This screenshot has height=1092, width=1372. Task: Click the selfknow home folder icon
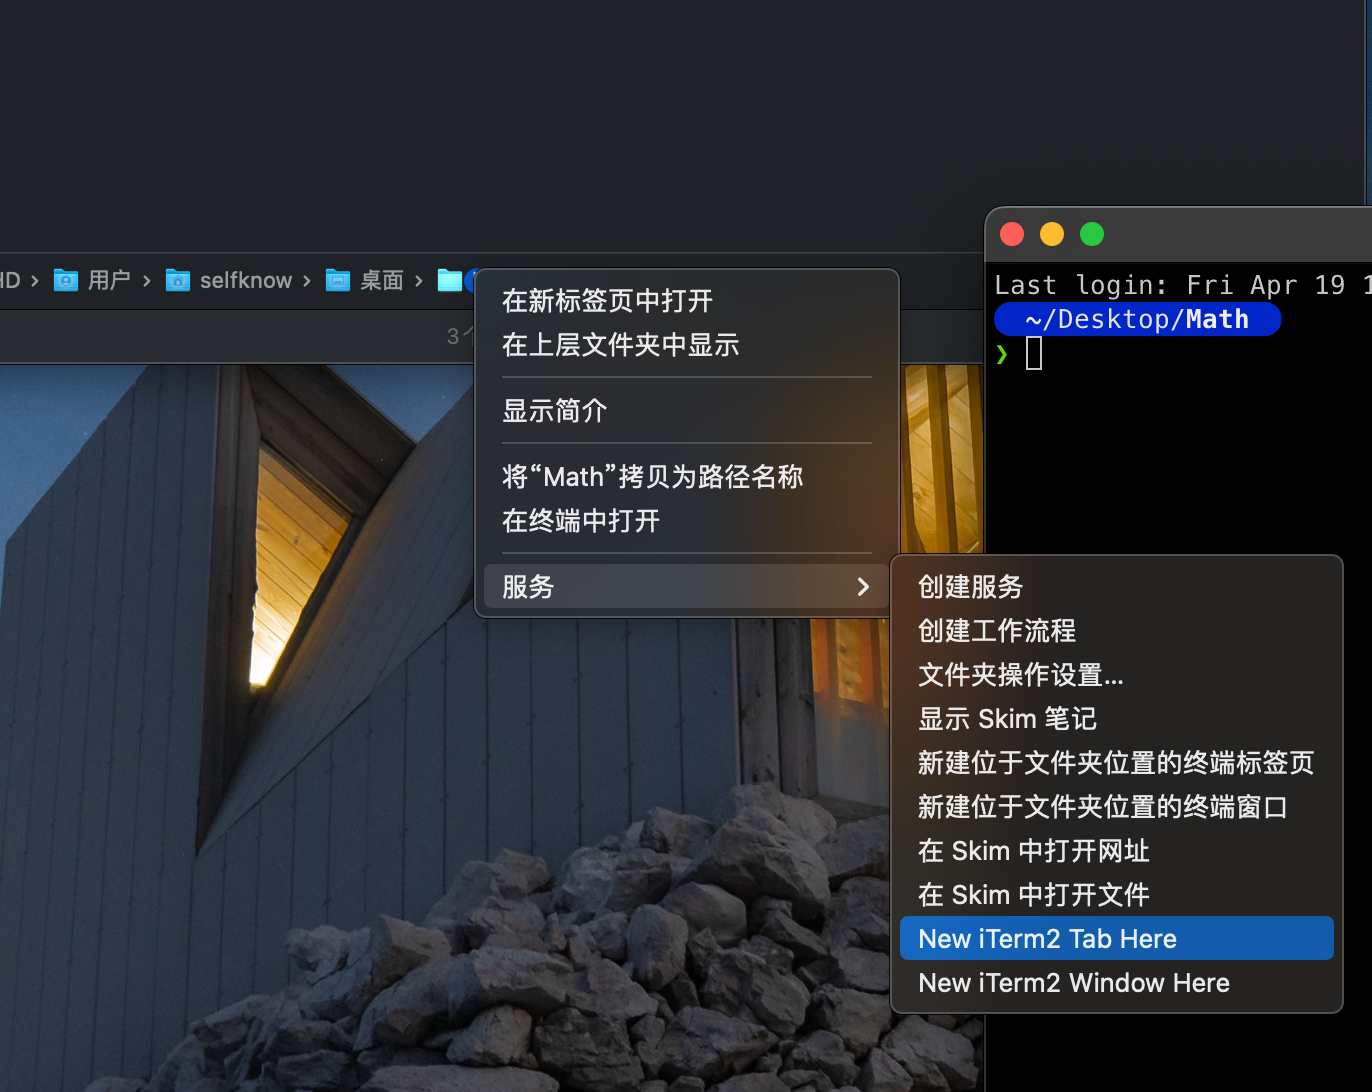coord(178,281)
